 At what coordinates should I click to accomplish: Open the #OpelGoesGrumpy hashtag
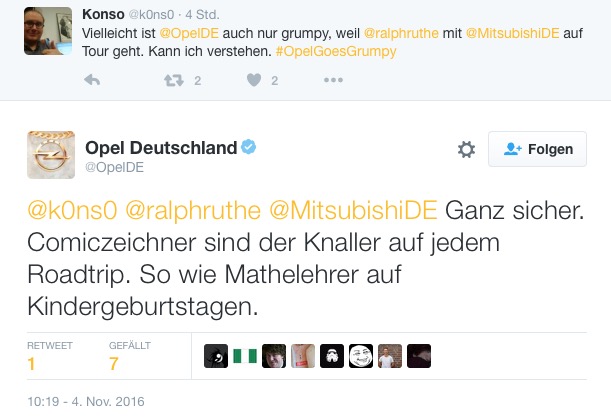click(x=336, y=51)
